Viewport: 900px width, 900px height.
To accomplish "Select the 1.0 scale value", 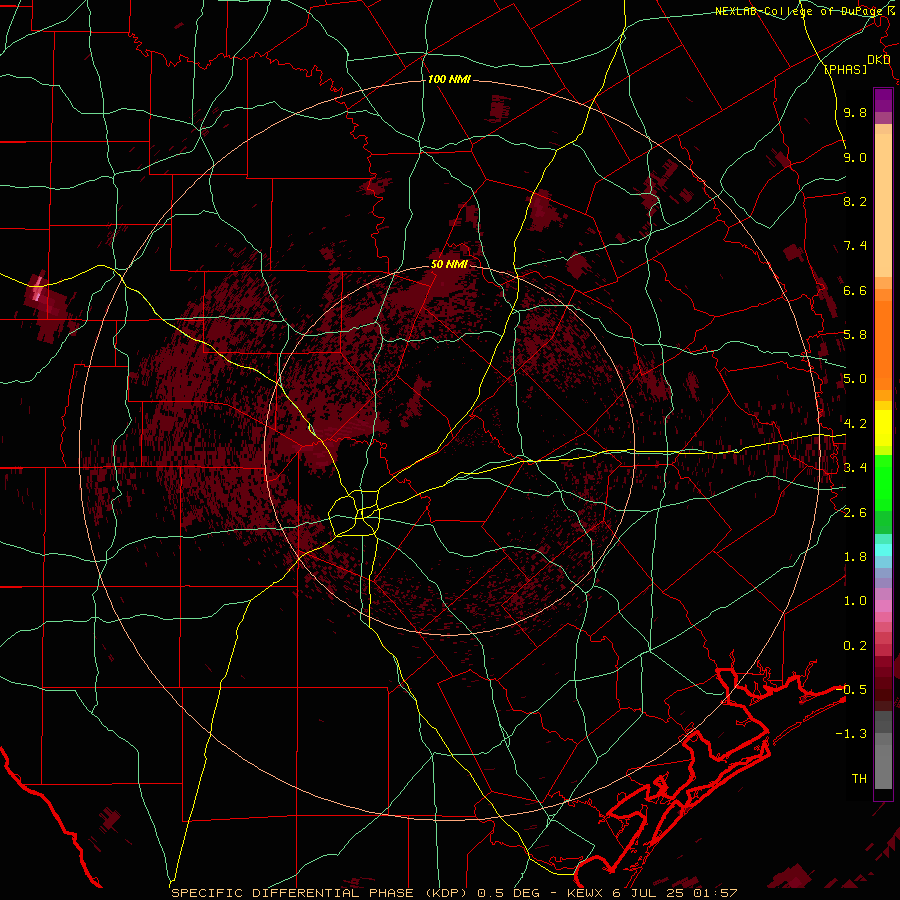I will pyautogui.click(x=855, y=601).
